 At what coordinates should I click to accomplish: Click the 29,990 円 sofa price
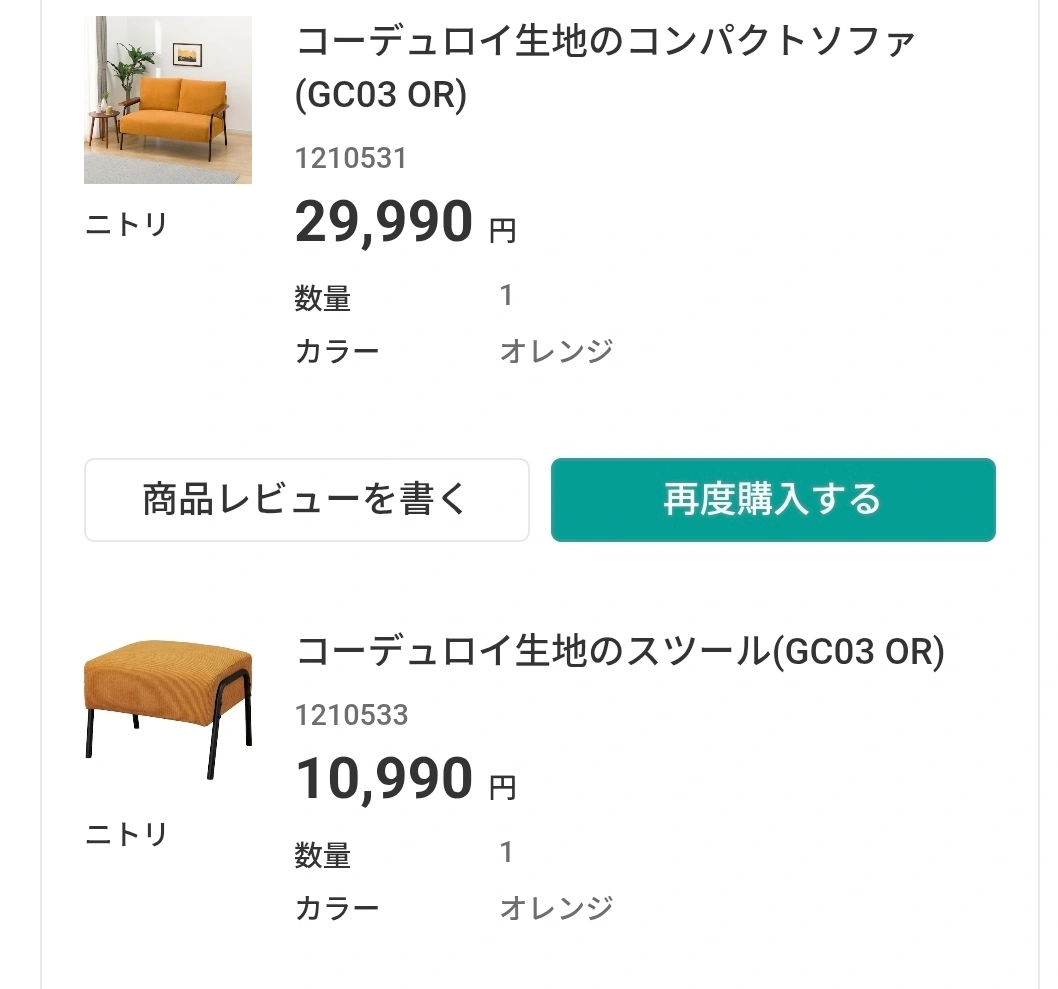[x=405, y=222]
